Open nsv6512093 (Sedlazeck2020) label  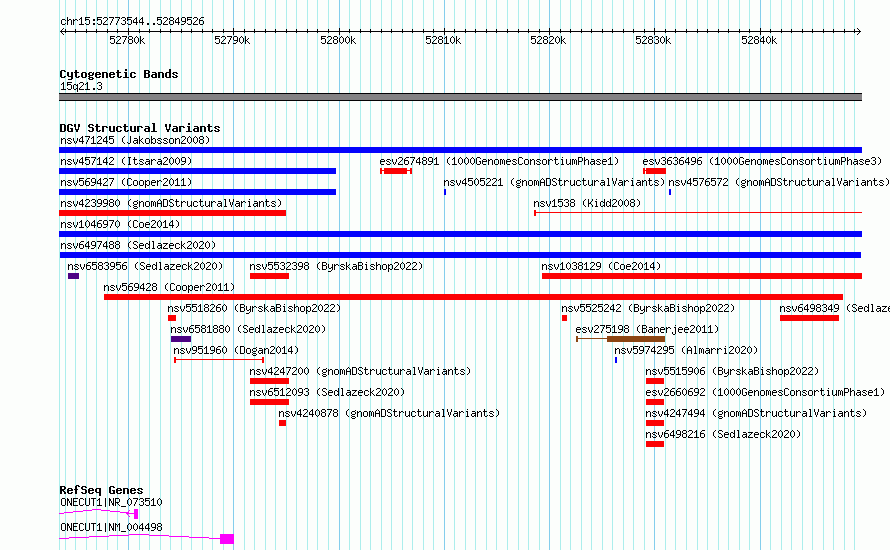click(x=327, y=392)
